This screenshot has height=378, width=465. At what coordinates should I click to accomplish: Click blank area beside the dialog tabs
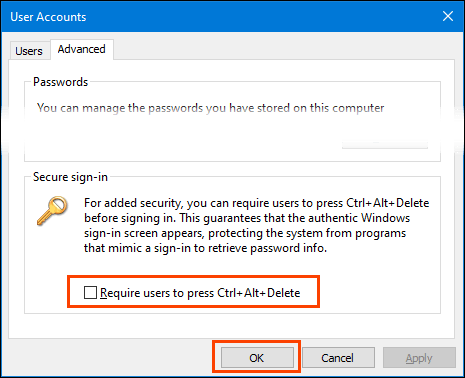[283, 48]
